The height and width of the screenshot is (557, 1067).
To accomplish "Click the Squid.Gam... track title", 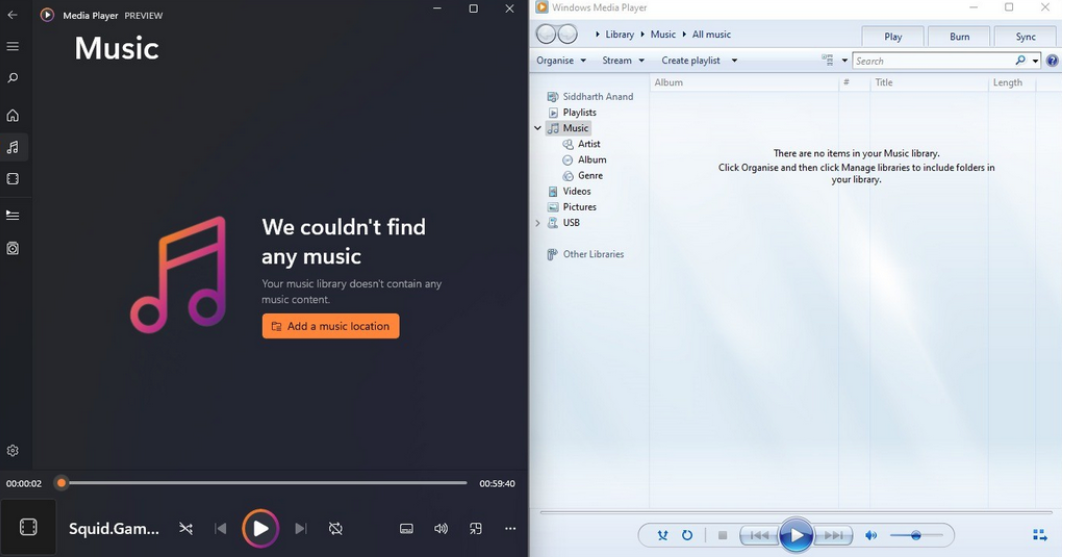I will pos(114,528).
